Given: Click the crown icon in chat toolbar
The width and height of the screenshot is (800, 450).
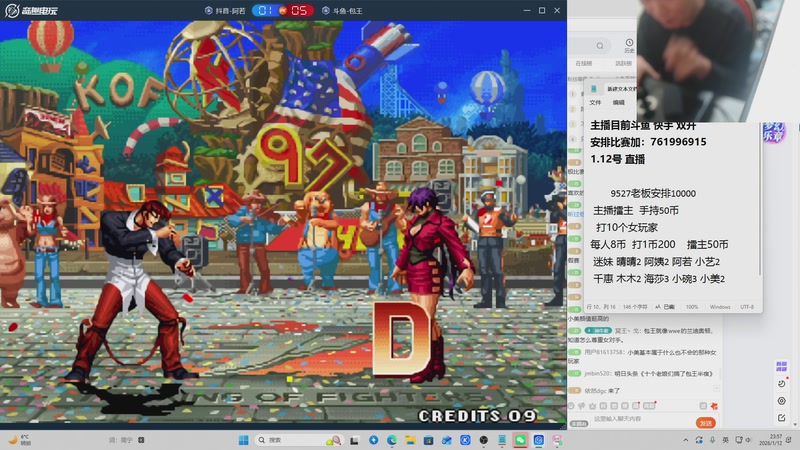Looking at the screenshot, I should pyautogui.click(x=592, y=406).
